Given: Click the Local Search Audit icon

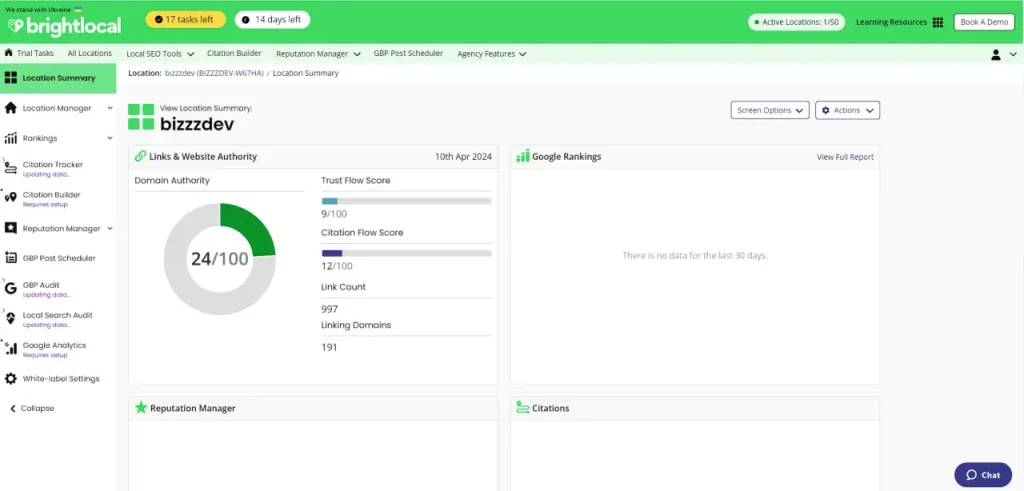Looking at the screenshot, I should click(10, 319).
